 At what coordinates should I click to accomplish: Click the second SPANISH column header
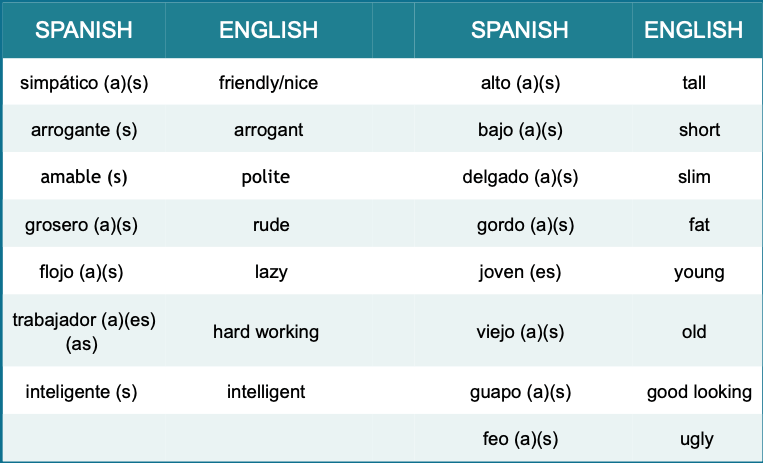point(520,30)
